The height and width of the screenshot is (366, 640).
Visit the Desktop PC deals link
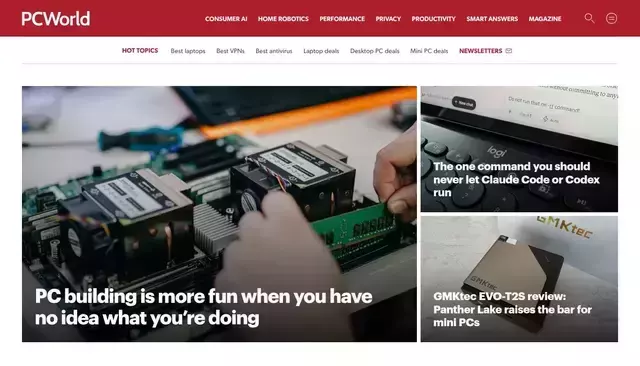(375, 51)
